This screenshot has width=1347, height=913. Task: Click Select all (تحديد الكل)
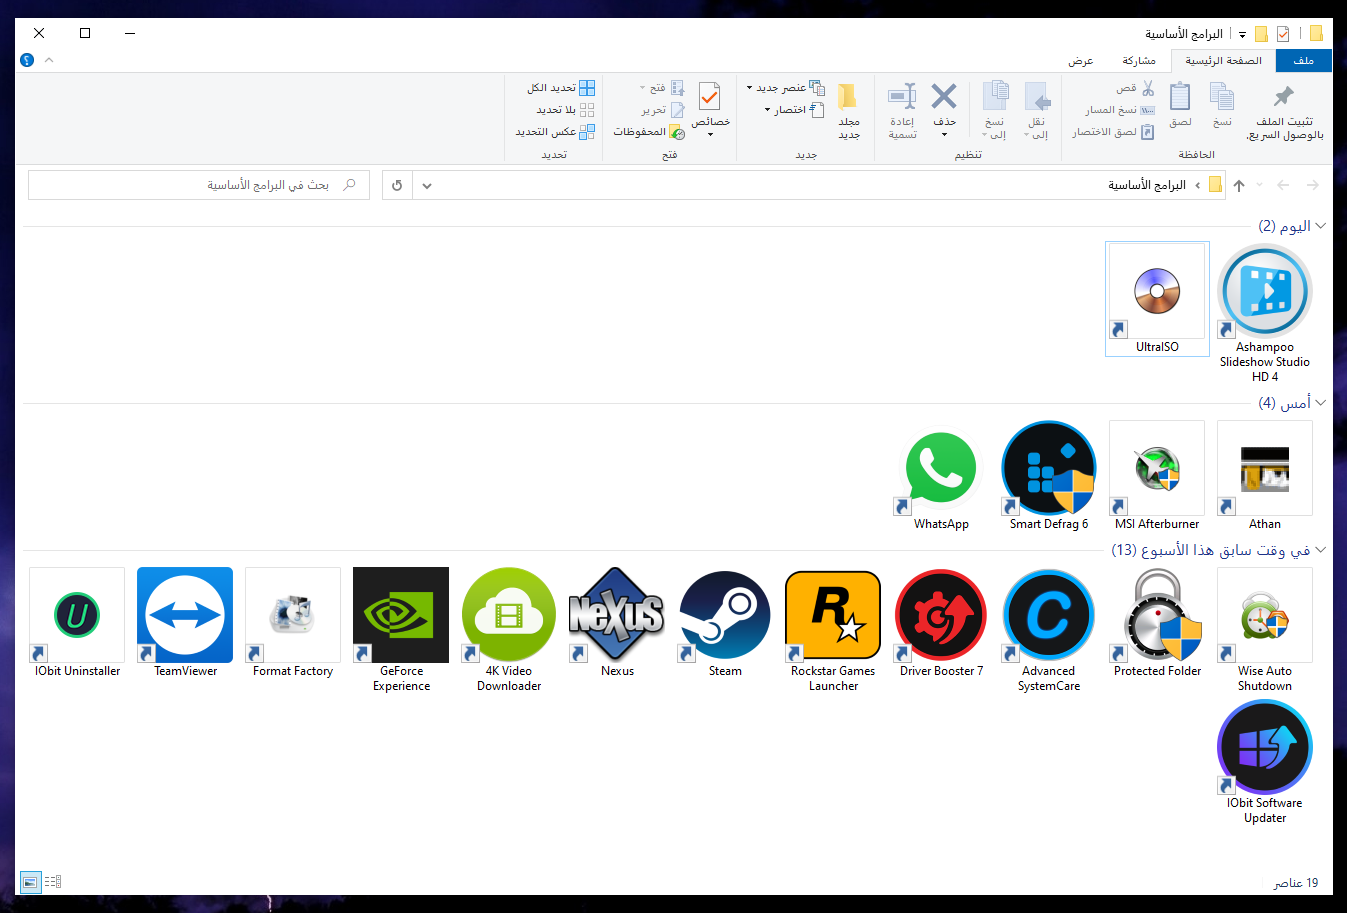pos(561,88)
